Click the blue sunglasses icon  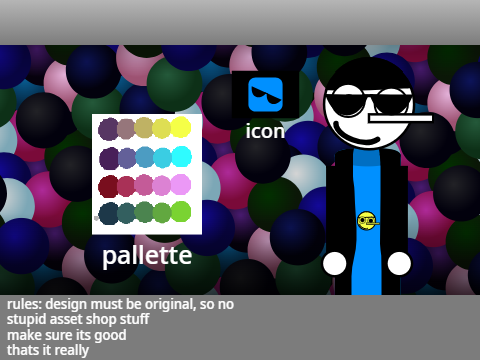pos(265,94)
